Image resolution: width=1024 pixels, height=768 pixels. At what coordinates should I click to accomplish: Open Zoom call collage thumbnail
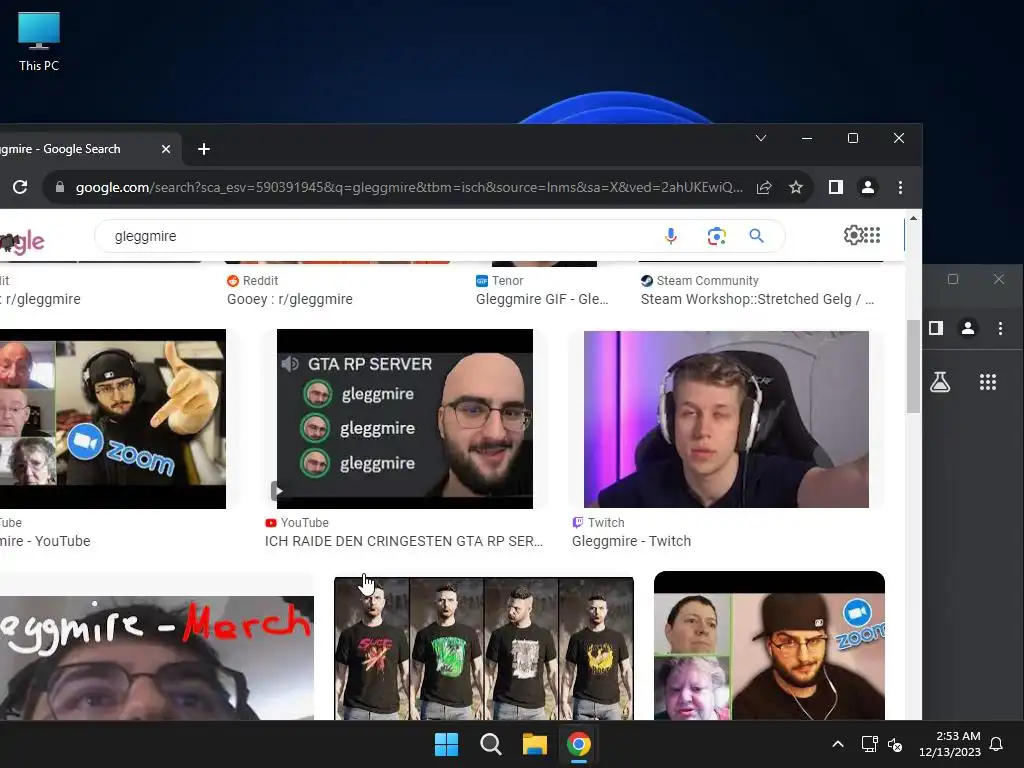coord(769,646)
